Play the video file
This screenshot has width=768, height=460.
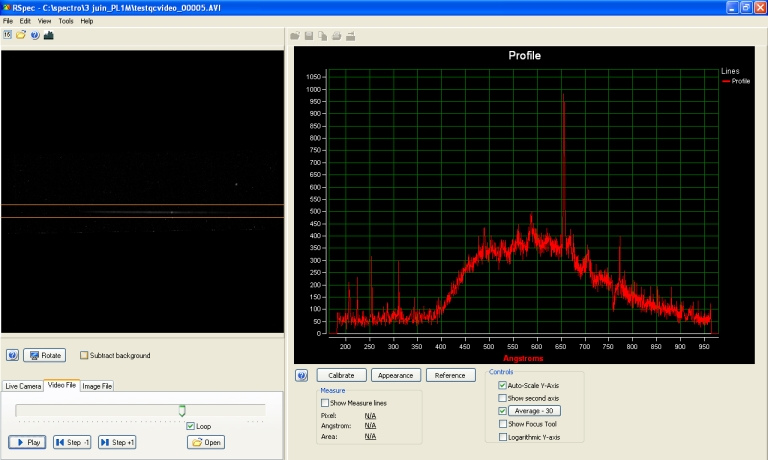coord(28,442)
